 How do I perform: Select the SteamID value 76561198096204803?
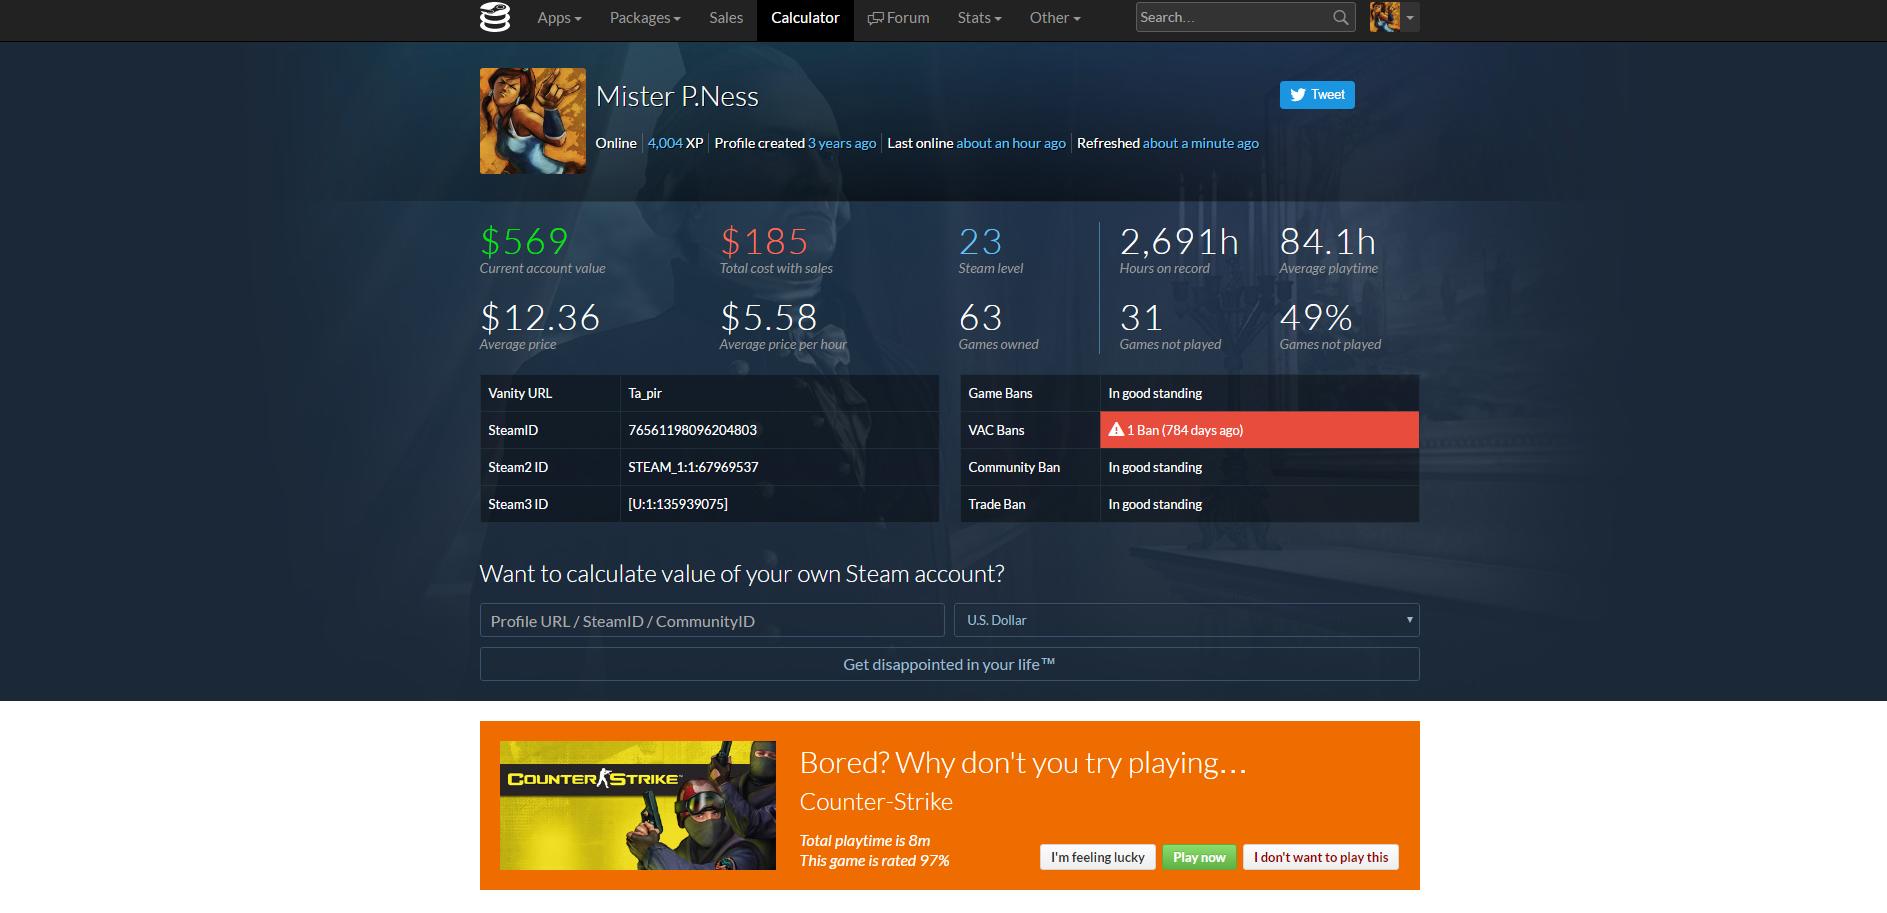point(692,430)
